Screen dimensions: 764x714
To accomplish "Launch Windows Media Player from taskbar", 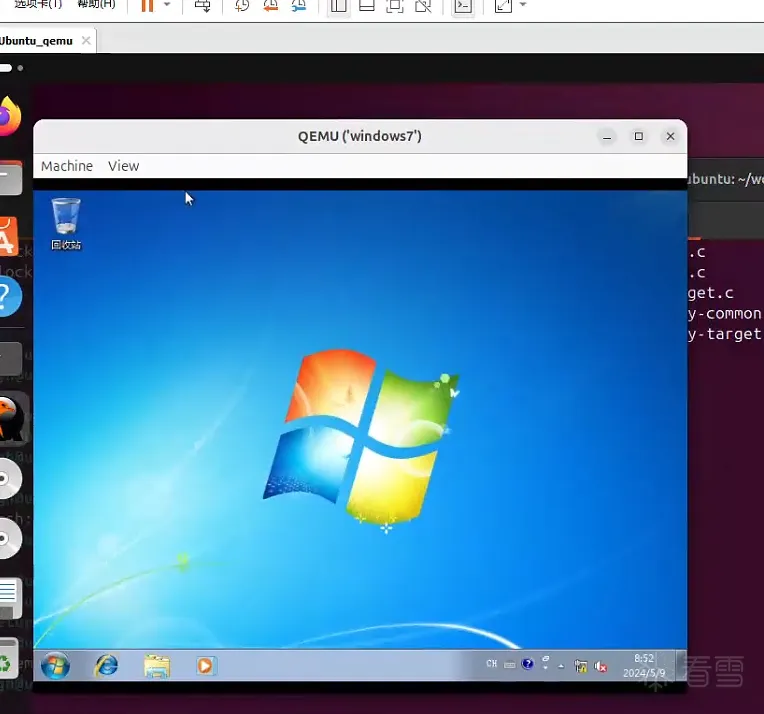I will coord(205,666).
